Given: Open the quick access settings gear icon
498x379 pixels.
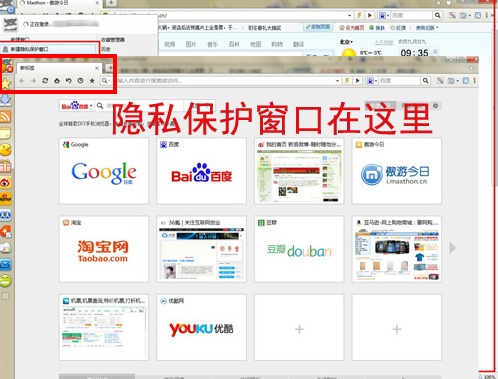Looking at the screenshot, I should tap(435, 106).
